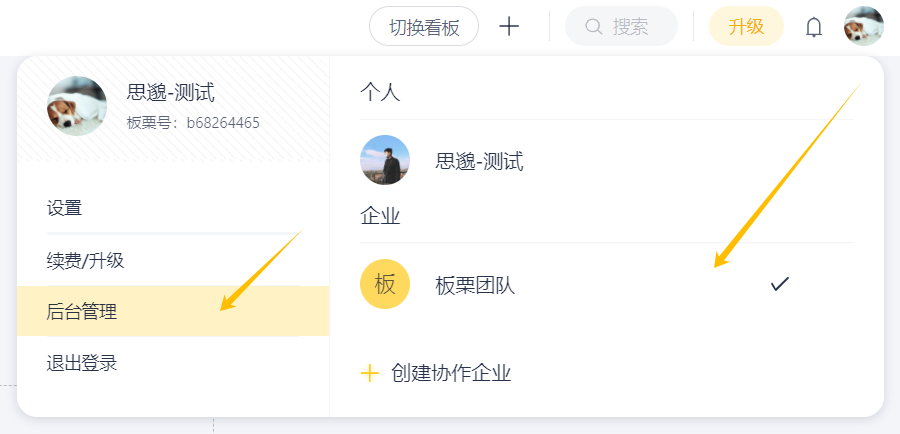Image resolution: width=900 pixels, height=434 pixels.
Task: Click the checkmark next to 板栗团队
Action: [780, 285]
